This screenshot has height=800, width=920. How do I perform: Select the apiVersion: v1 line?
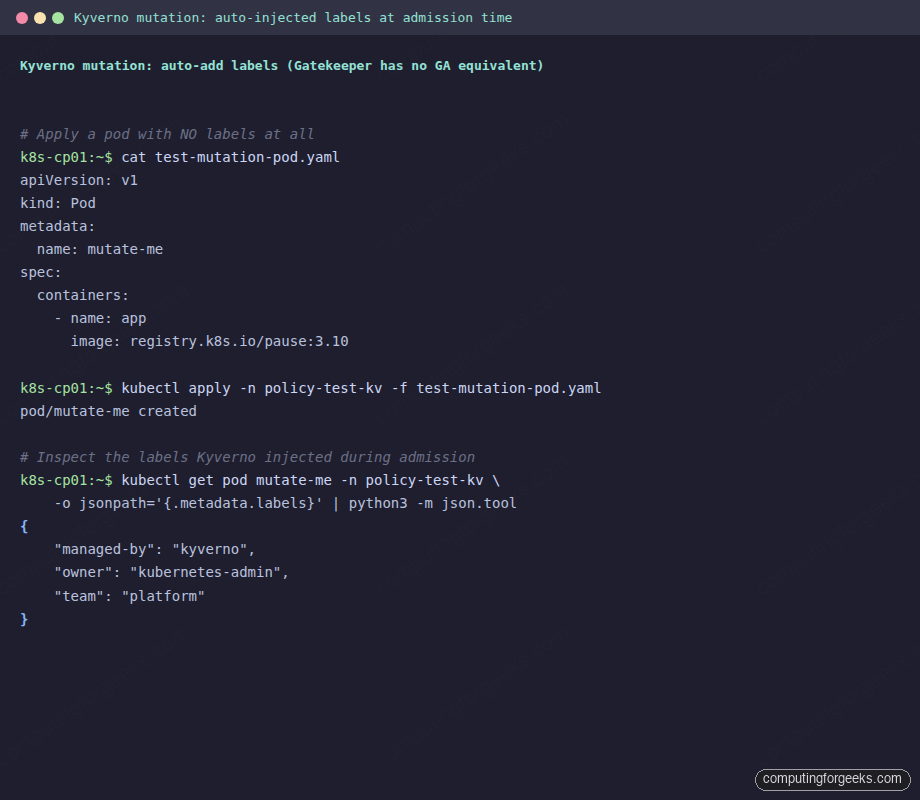(x=79, y=180)
